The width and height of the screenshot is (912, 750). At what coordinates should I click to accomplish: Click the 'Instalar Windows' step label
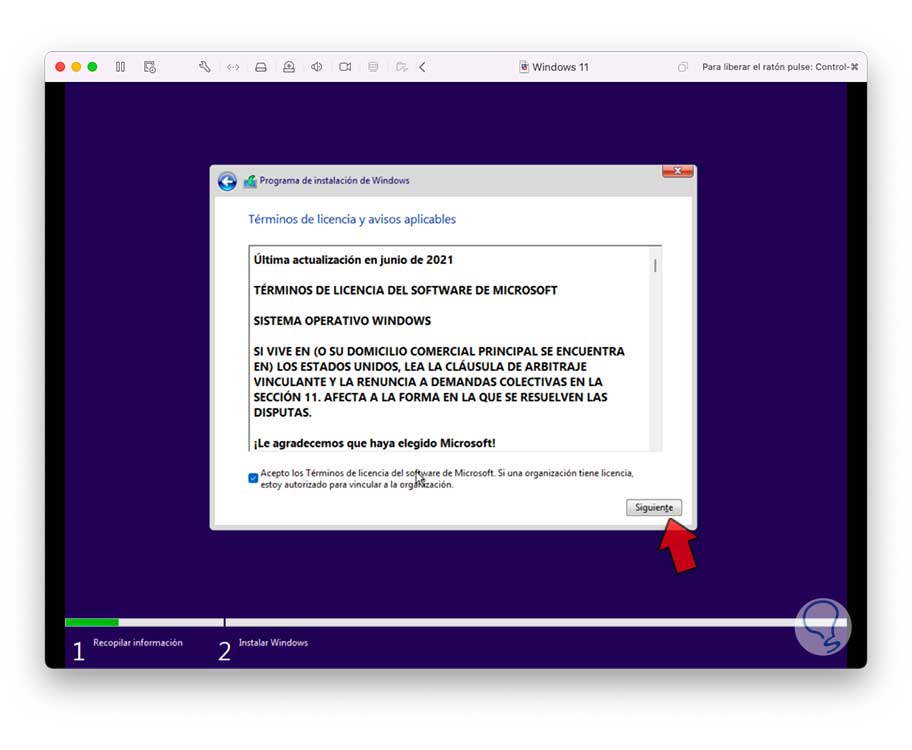(x=273, y=642)
